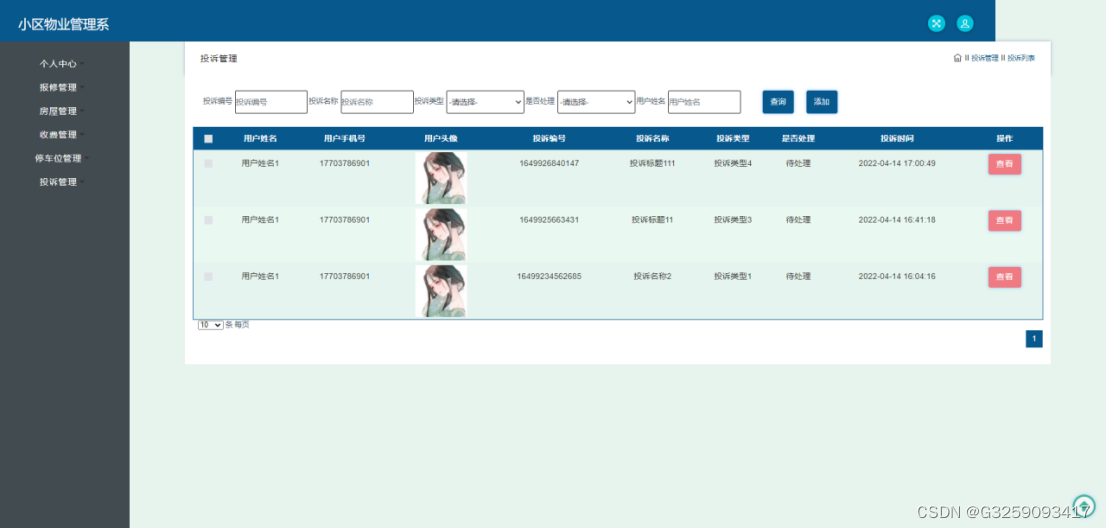Click 查看 for complaint 投诉标题11
This screenshot has height=528, width=1106.
[1004, 221]
